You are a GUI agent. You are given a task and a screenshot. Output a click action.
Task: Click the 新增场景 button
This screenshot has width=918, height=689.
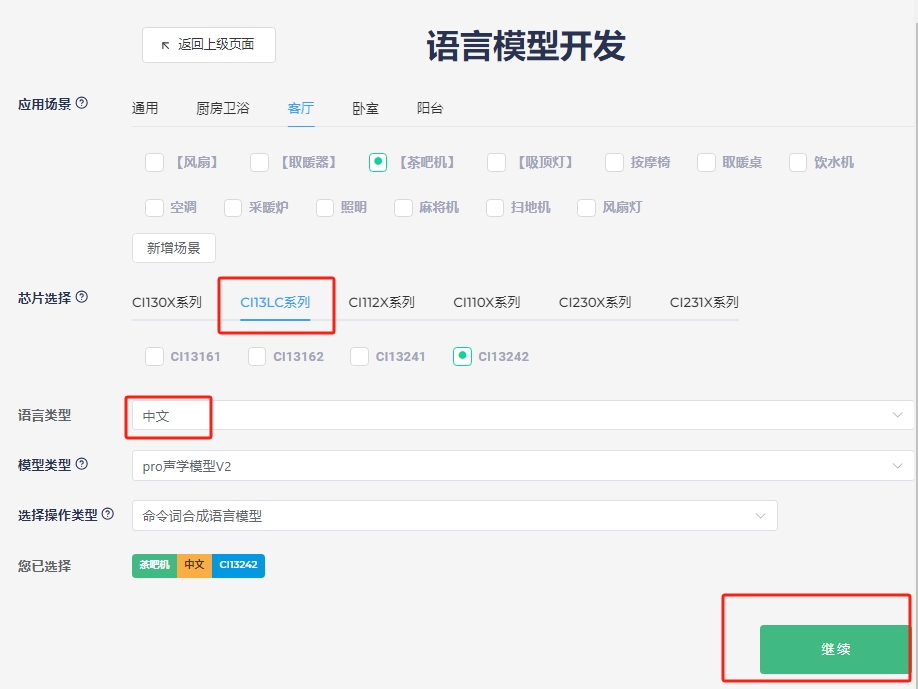173,247
